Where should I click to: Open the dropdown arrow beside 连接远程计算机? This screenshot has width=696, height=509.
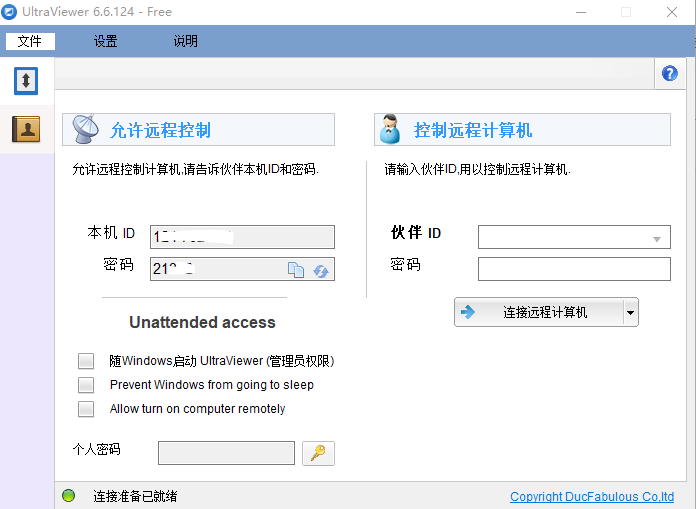630,313
